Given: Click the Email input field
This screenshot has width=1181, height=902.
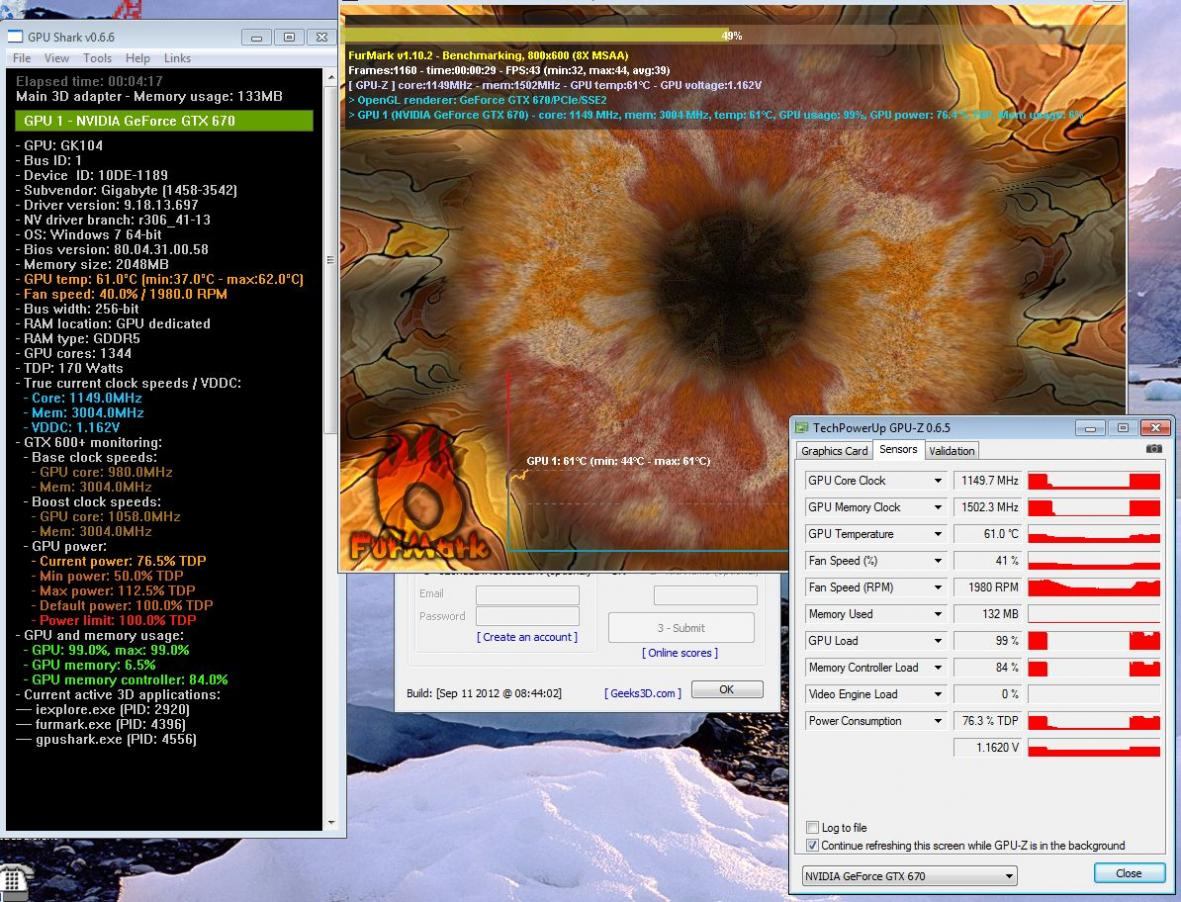Looking at the screenshot, I should [527, 595].
